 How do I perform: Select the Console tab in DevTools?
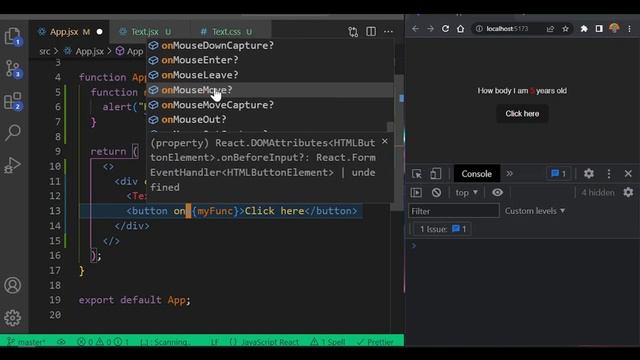[476, 174]
